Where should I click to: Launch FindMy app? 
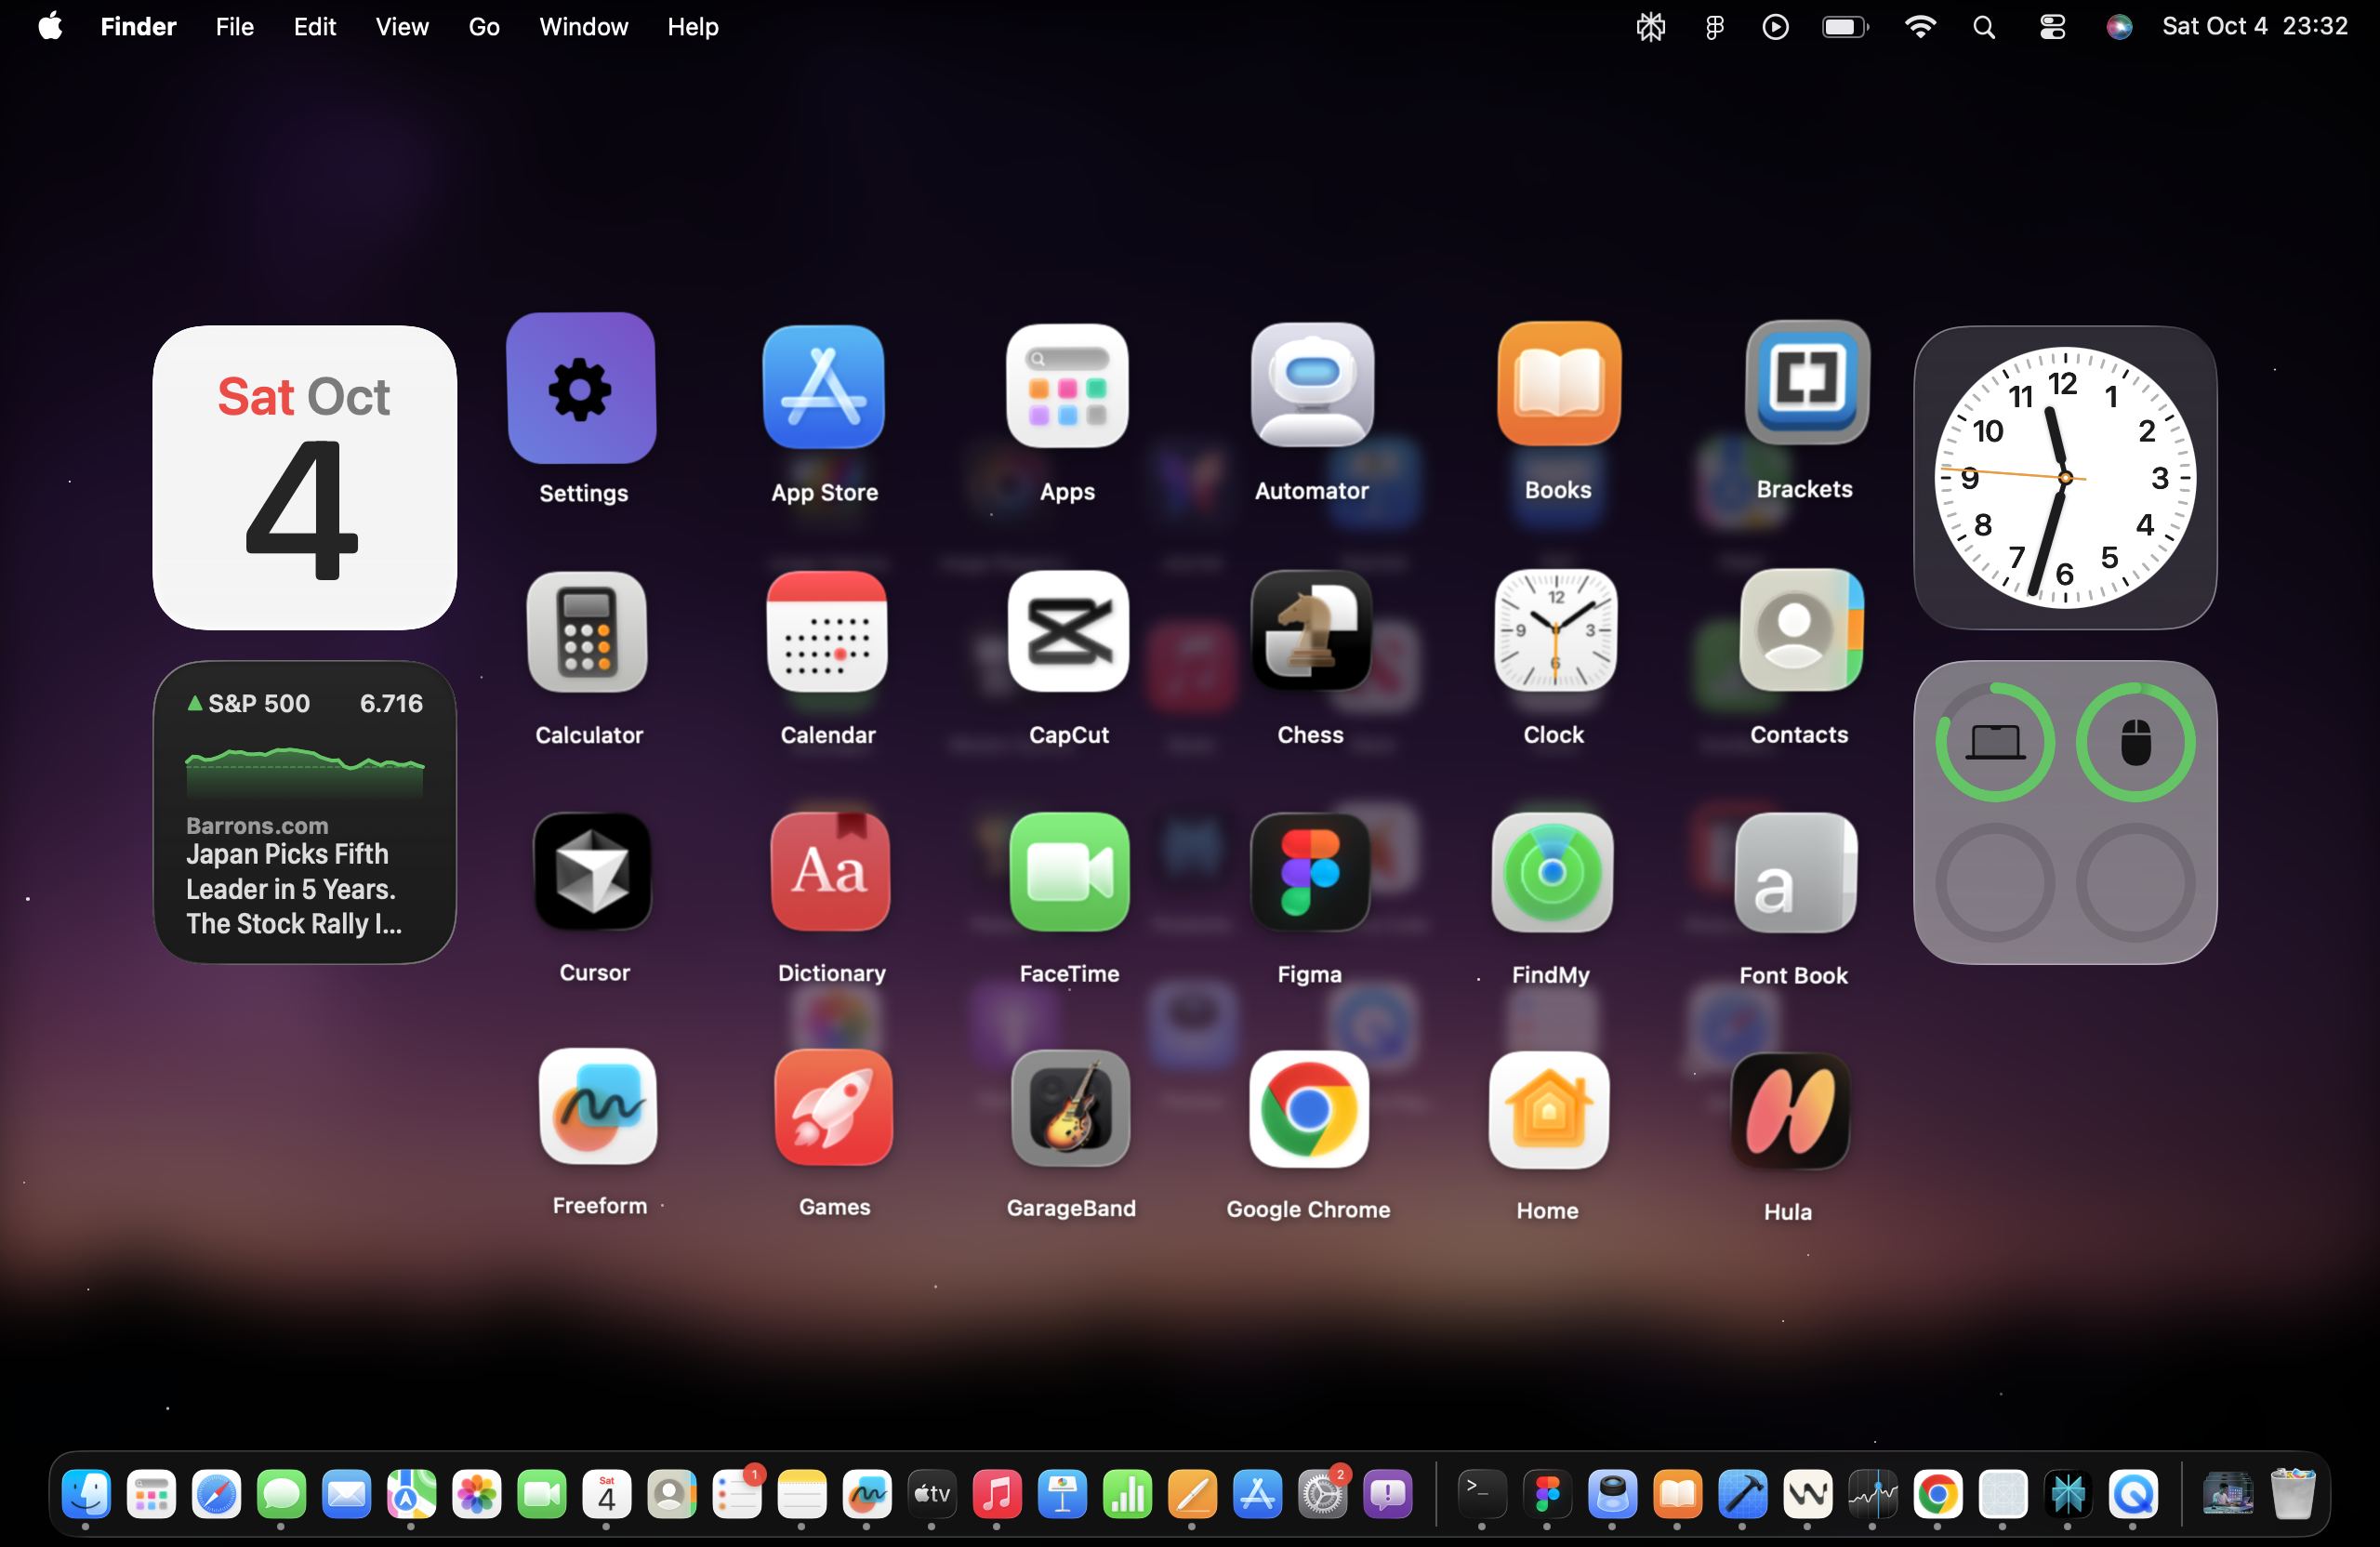click(x=1551, y=873)
